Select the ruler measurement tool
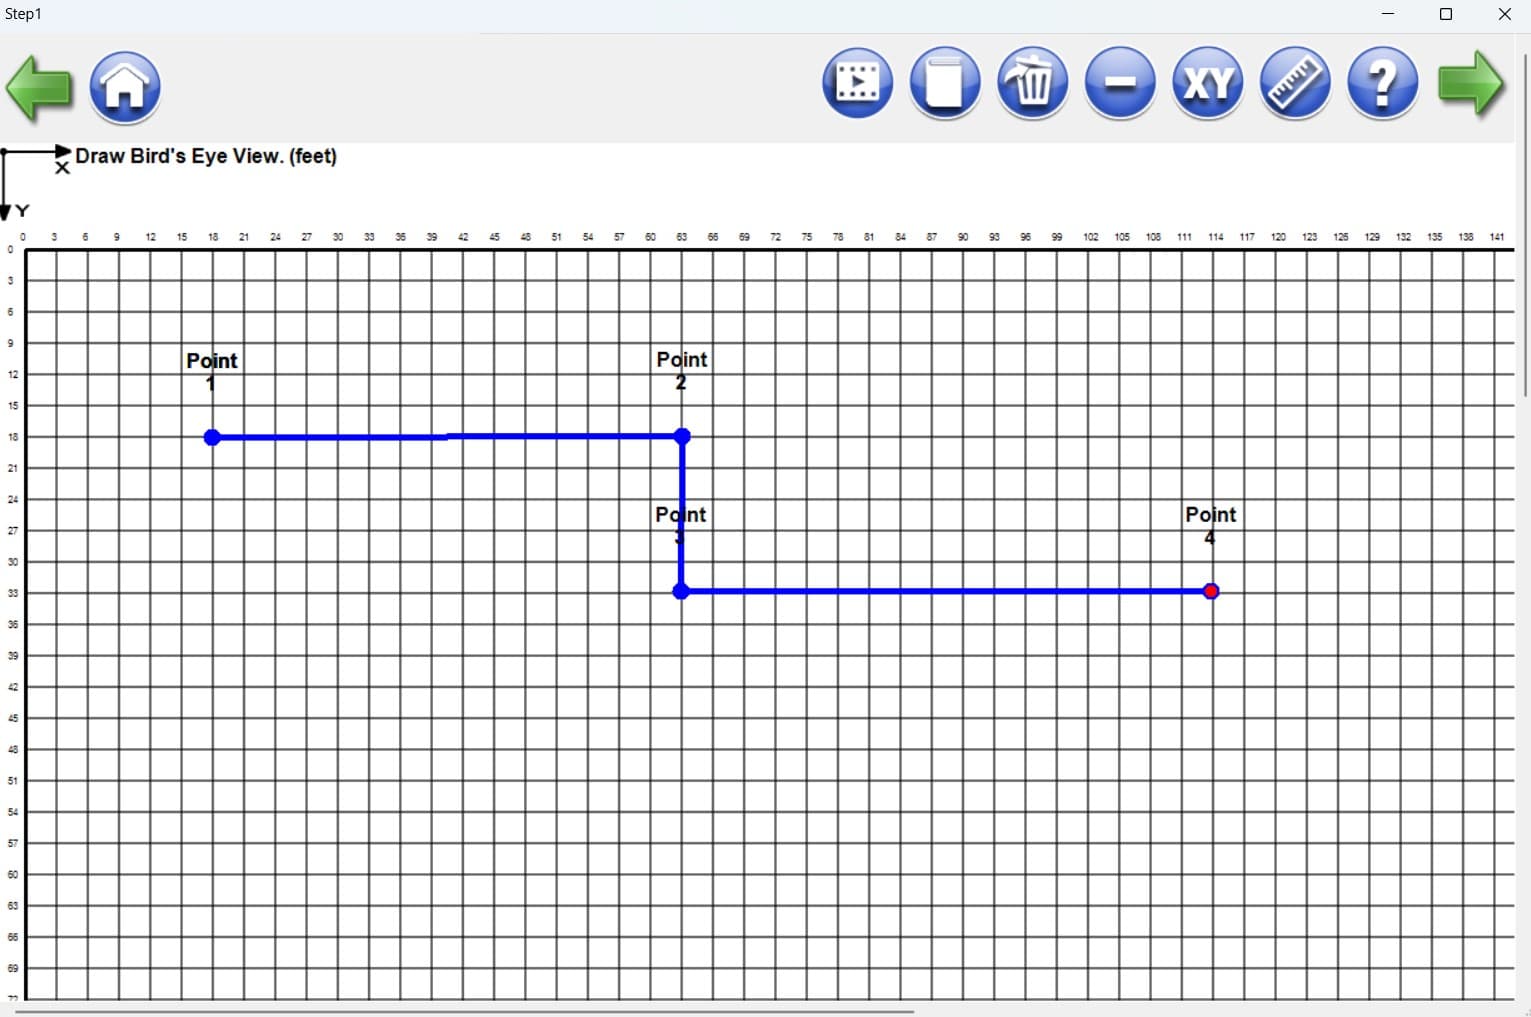 (x=1294, y=84)
